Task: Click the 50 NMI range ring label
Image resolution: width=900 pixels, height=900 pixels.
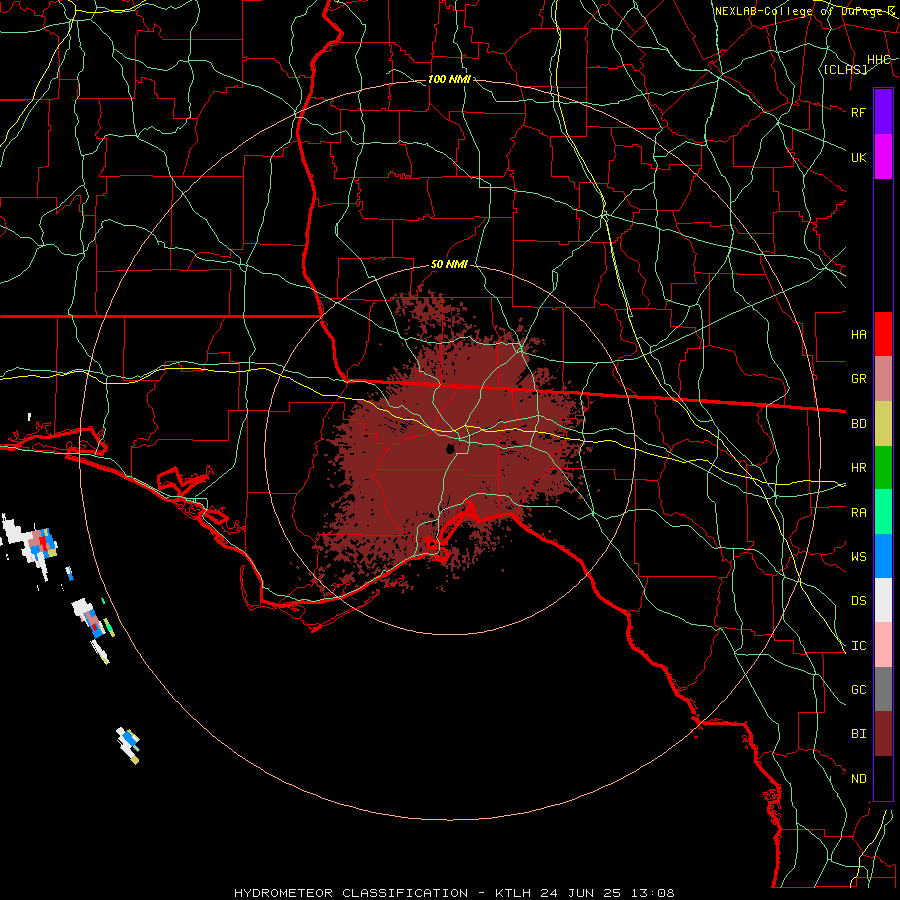Action: pyautogui.click(x=449, y=264)
